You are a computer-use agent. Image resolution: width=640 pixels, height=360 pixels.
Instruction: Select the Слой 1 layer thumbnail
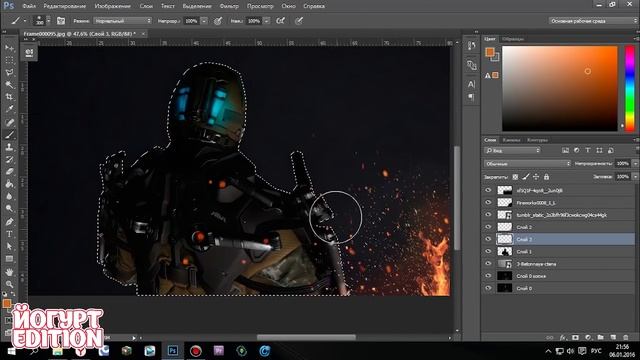coord(504,251)
